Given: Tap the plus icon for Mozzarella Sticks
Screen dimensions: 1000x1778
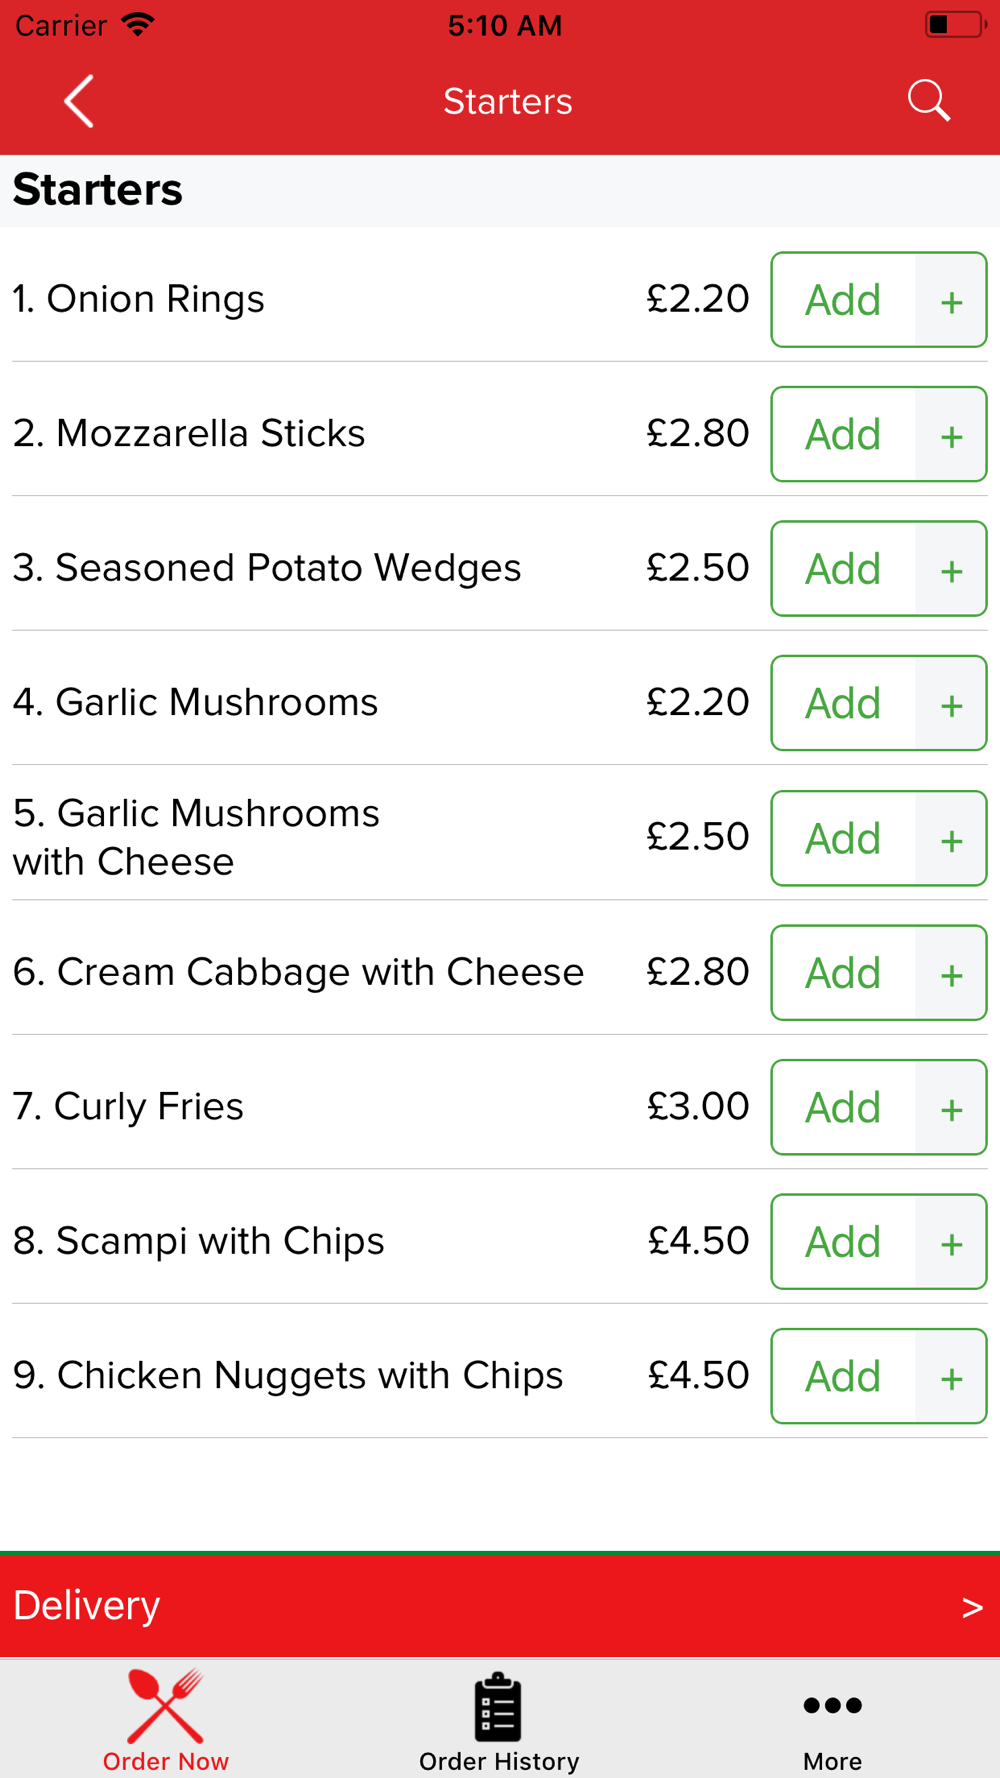Looking at the screenshot, I should coord(951,435).
